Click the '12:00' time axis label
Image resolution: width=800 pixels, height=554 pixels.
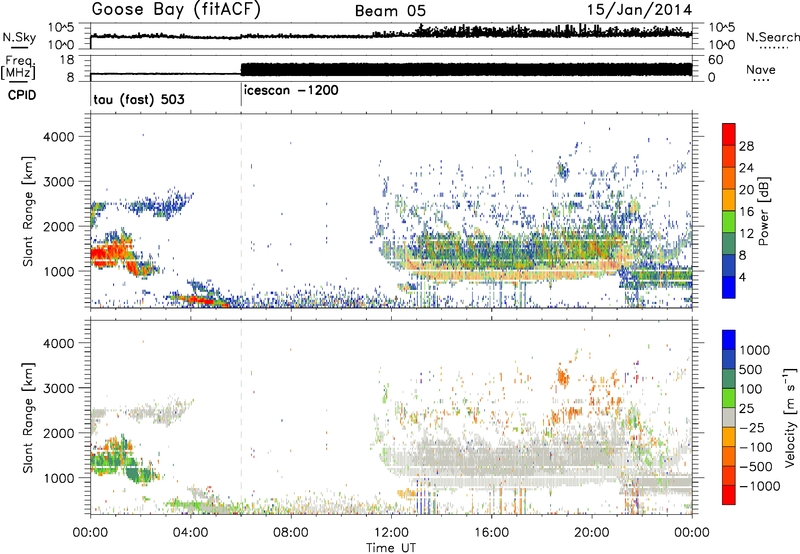(x=391, y=533)
